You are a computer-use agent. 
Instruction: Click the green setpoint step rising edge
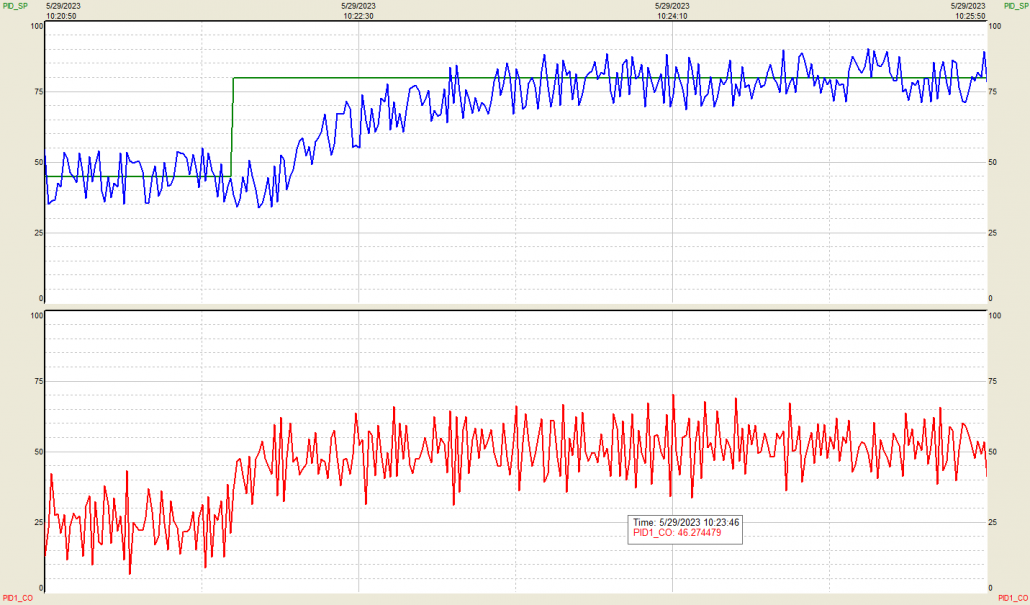pyautogui.click(x=233, y=127)
